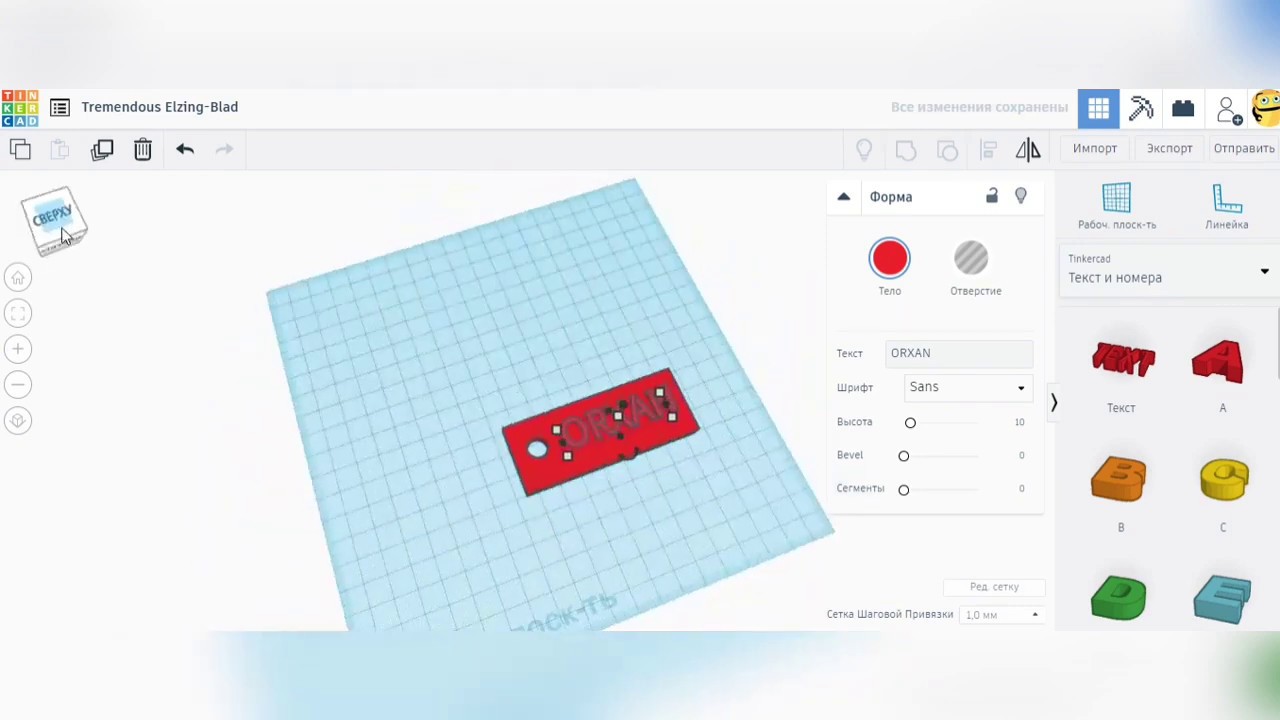Click the Отправить button
Screen dimensions: 1280x720
pos(1244,148)
